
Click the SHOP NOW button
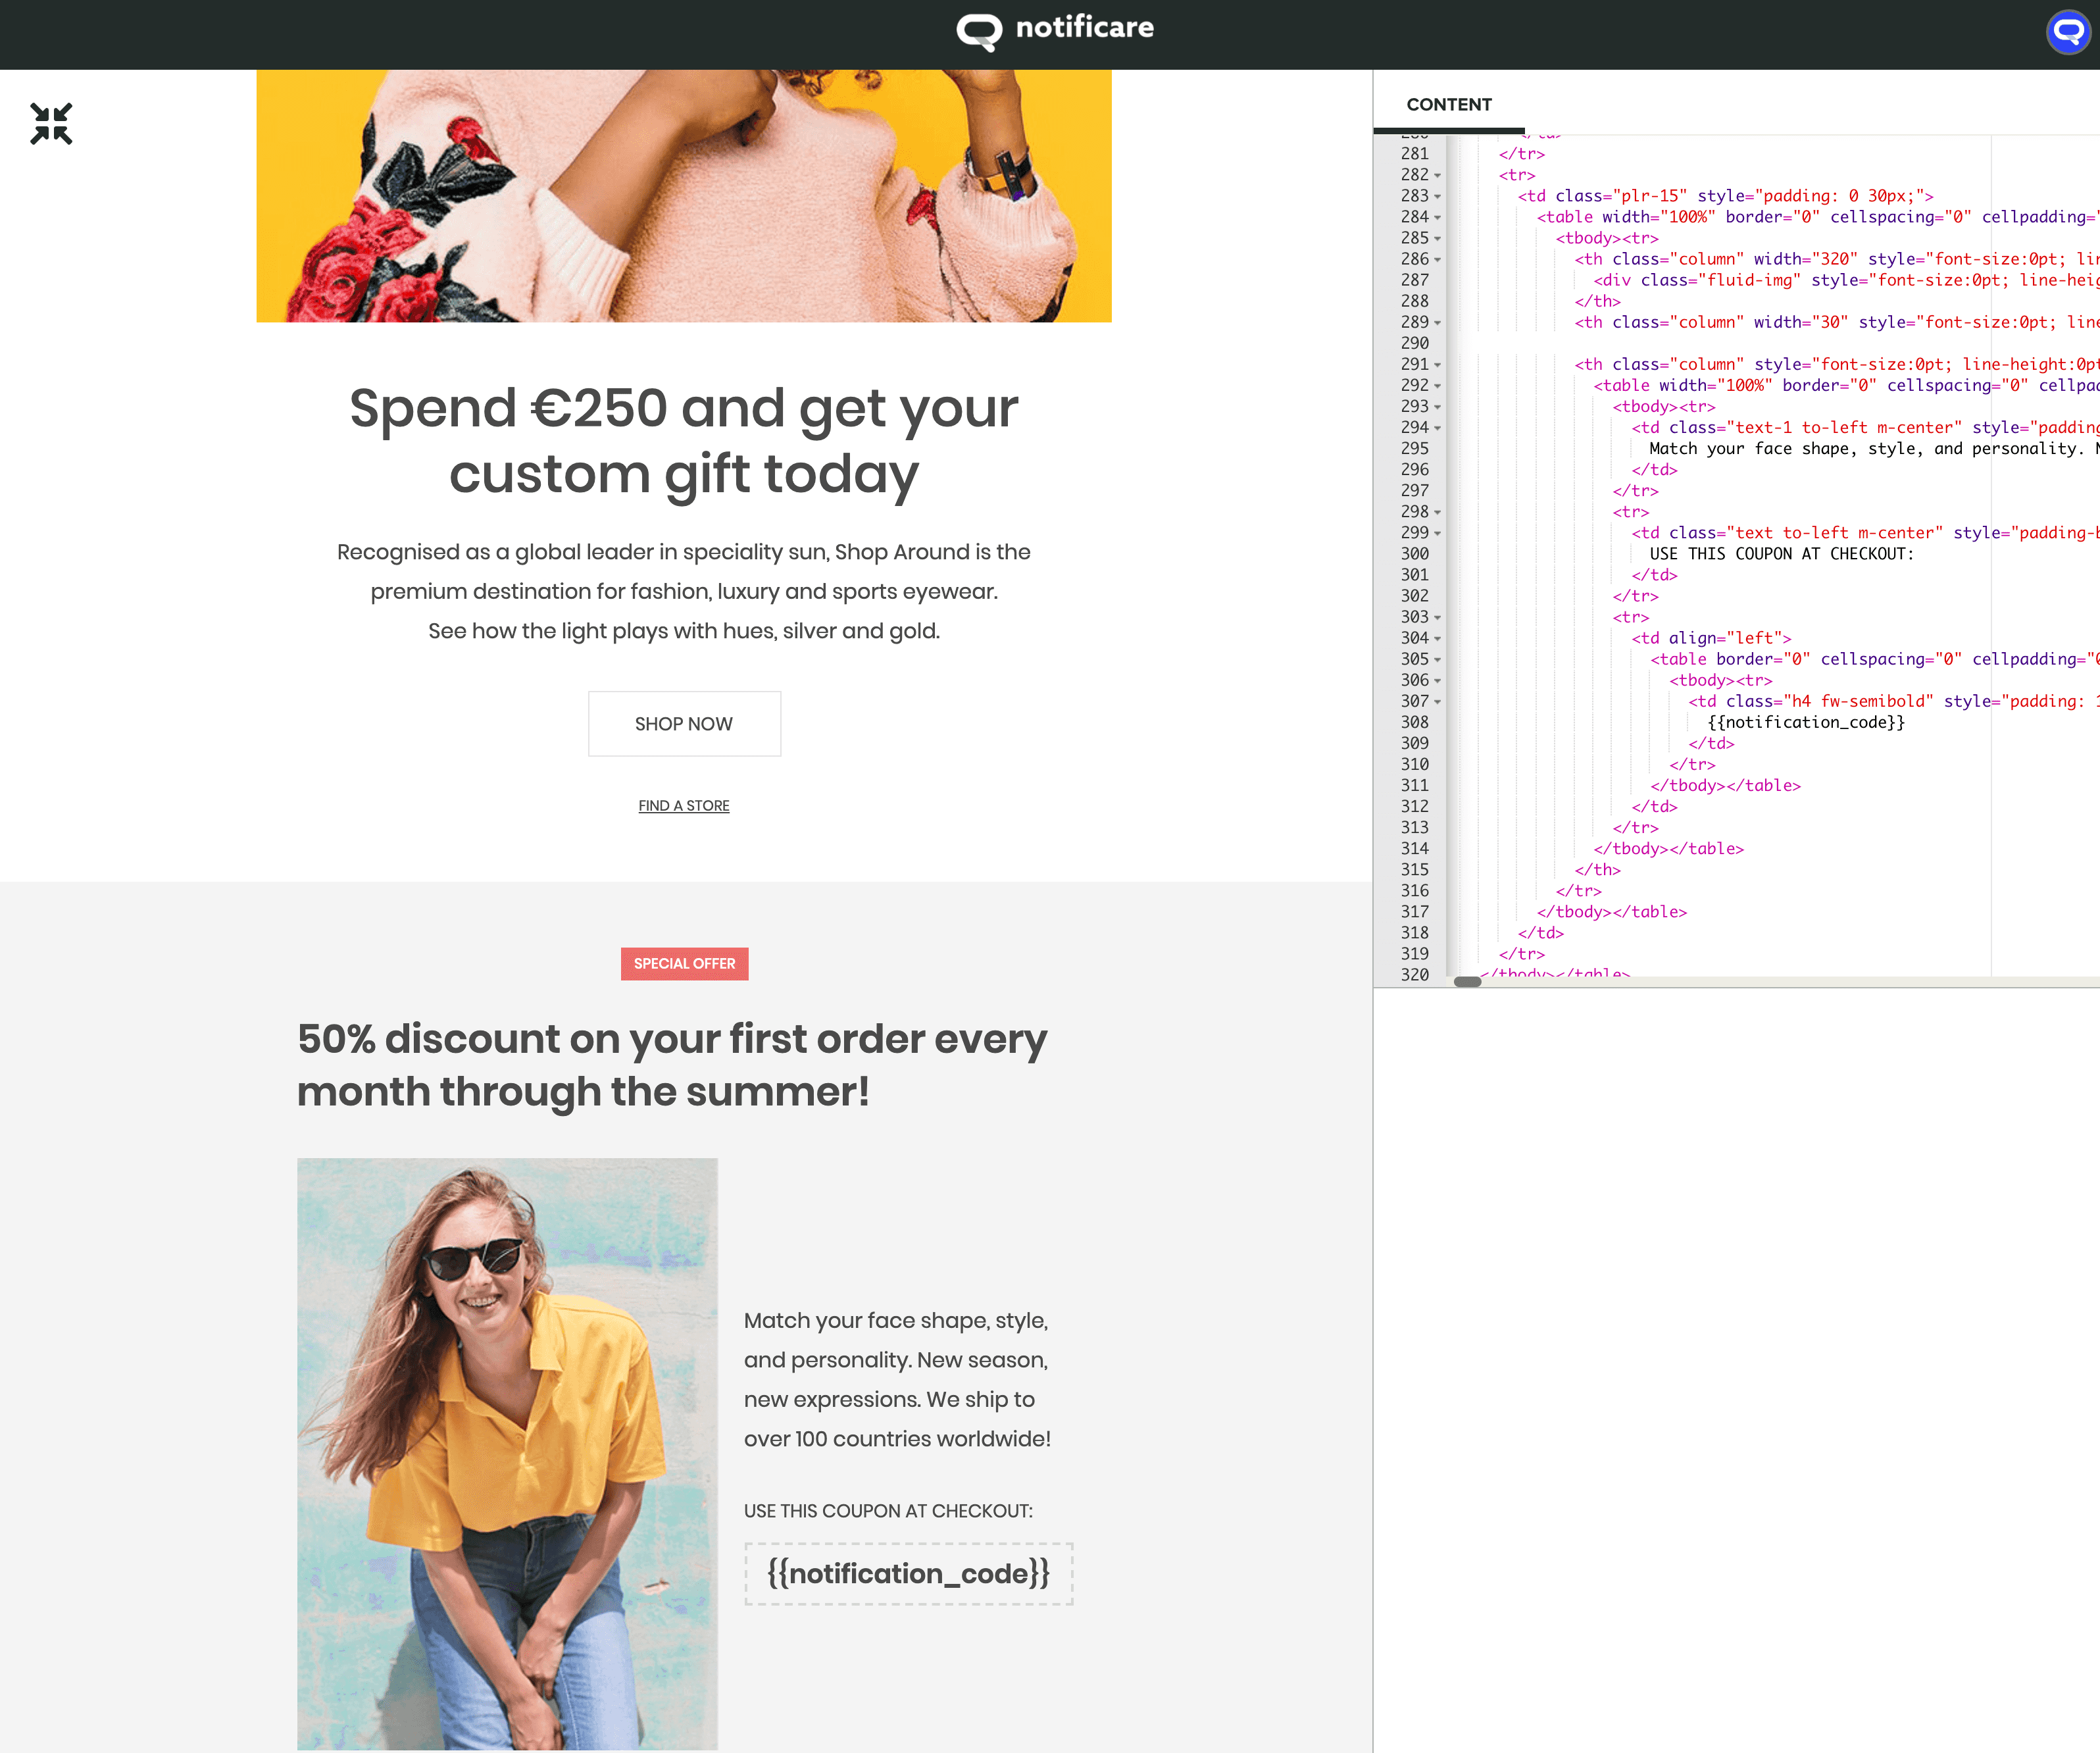tap(684, 723)
